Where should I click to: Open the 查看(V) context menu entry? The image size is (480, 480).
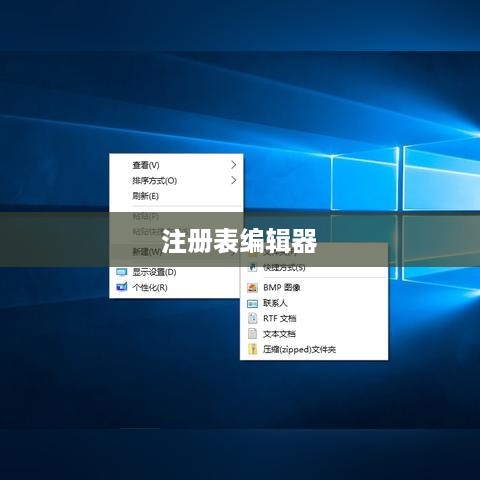[176, 165]
